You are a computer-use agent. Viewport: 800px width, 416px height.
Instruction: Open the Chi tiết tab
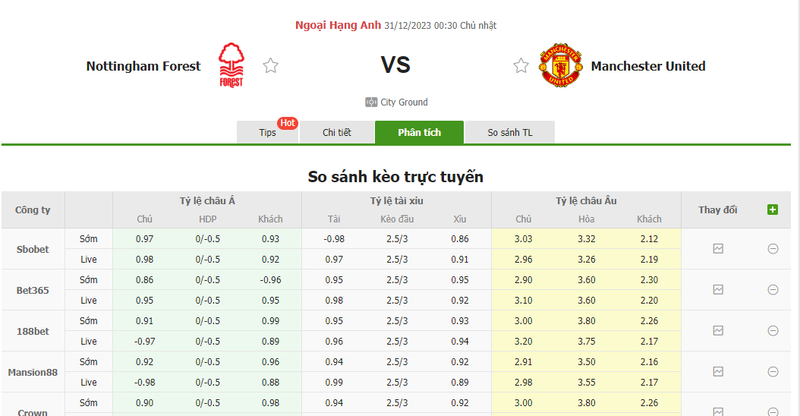pos(337,132)
